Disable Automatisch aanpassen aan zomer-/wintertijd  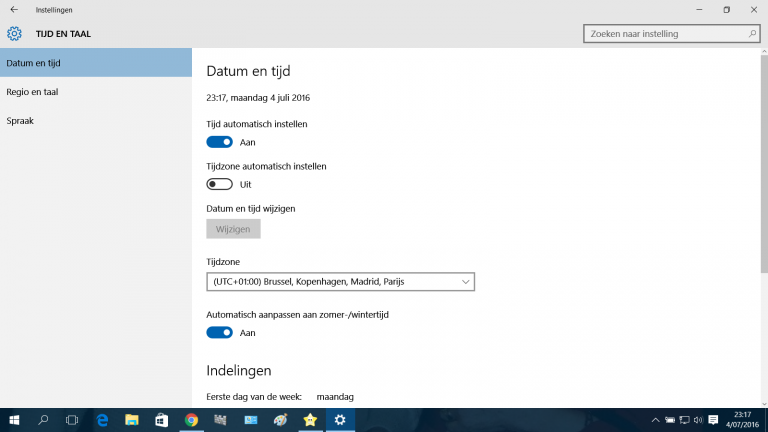point(219,332)
